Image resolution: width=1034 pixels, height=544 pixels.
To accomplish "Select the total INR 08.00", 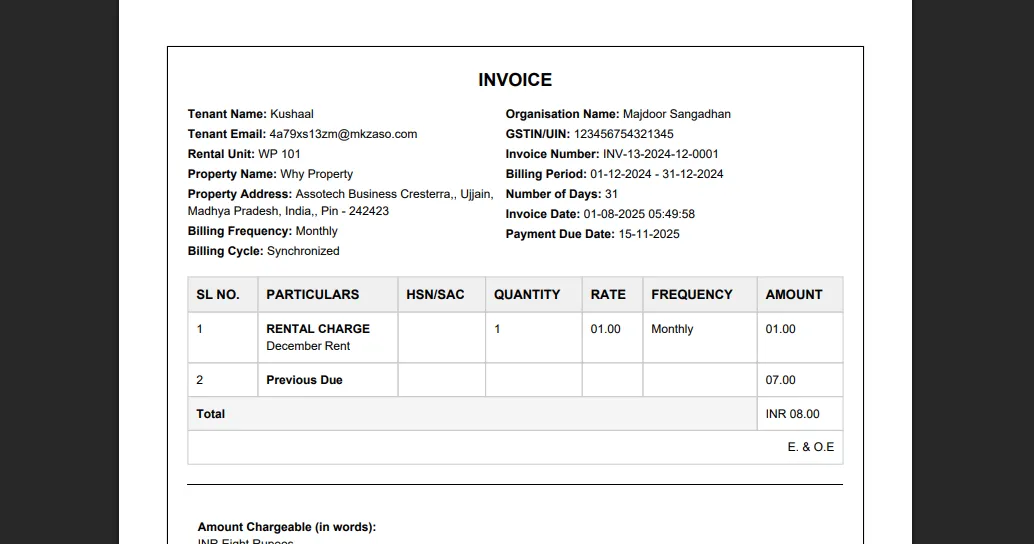I will [x=792, y=414].
